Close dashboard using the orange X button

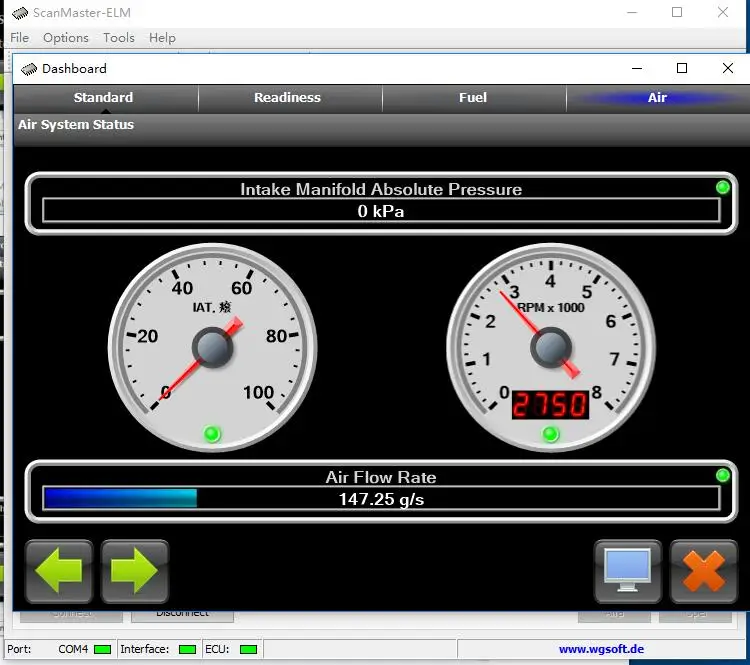(704, 571)
